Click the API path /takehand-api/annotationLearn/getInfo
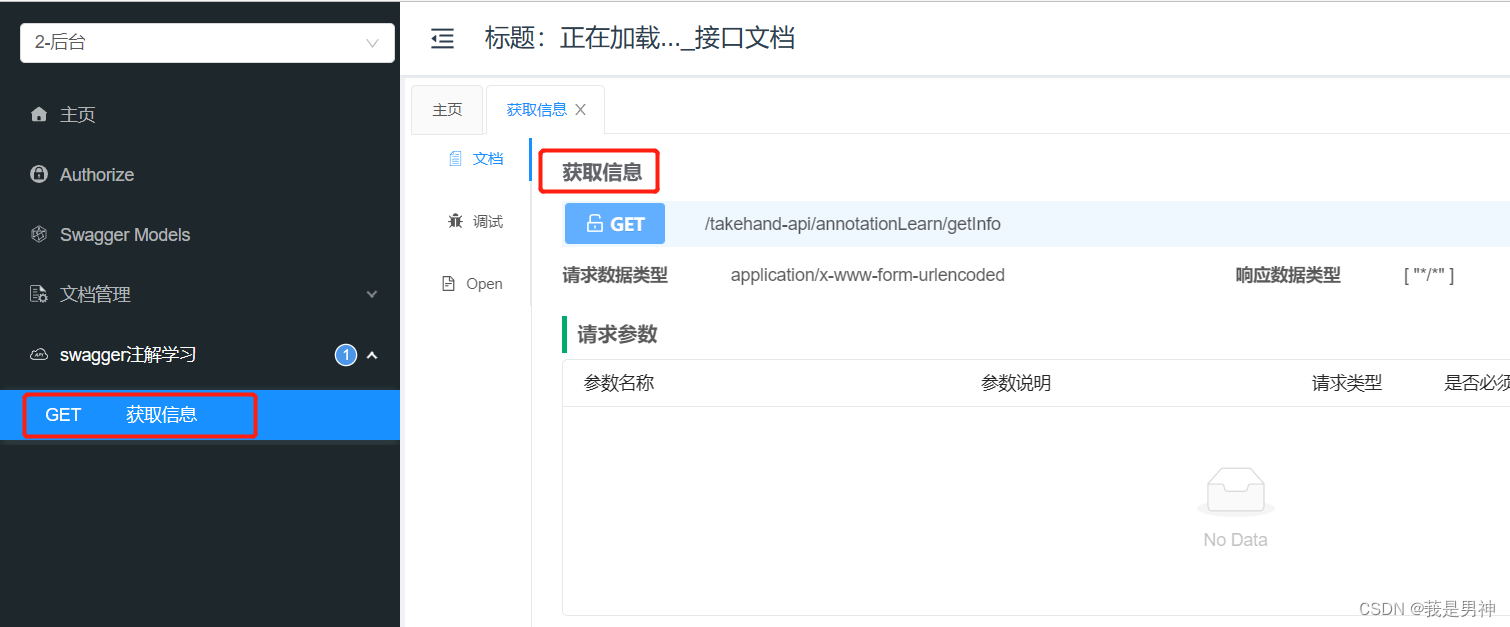This screenshot has height=627, width=1510. (x=852, y=223)
